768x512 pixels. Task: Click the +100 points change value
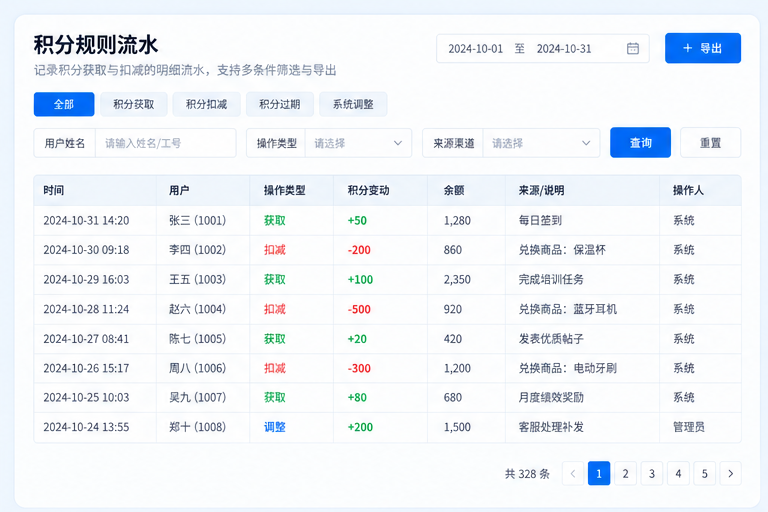360,280
